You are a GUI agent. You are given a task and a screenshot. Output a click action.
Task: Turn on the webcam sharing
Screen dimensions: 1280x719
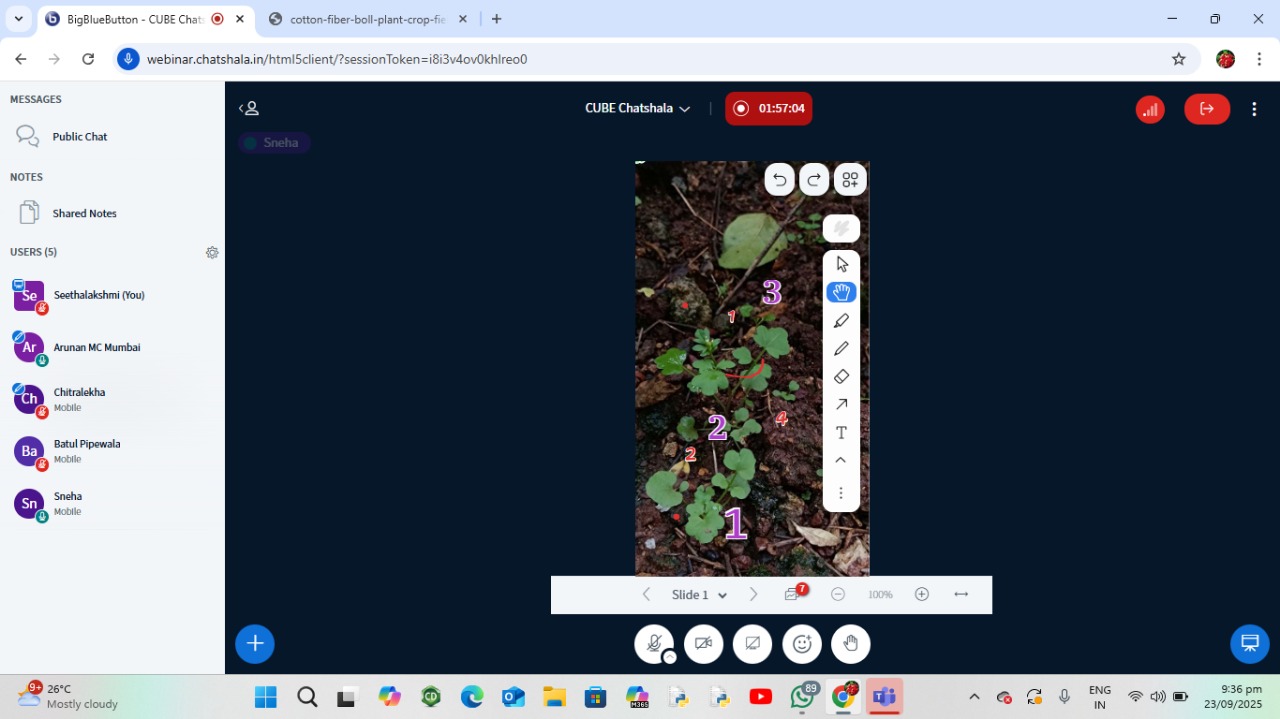point(703,644)
